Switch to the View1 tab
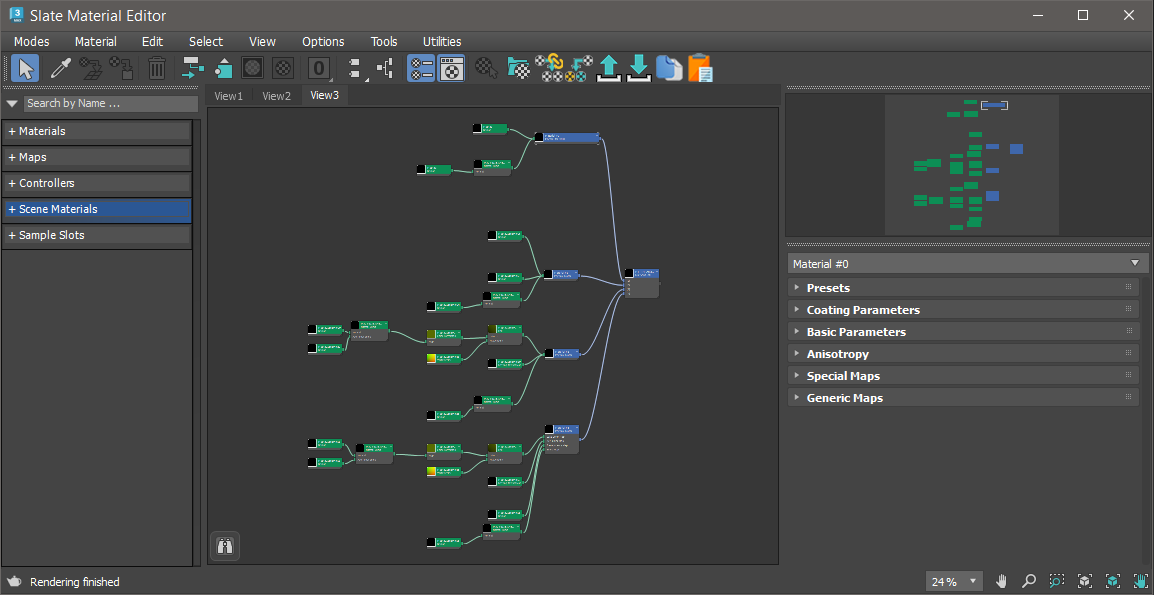 pos(228,96)
